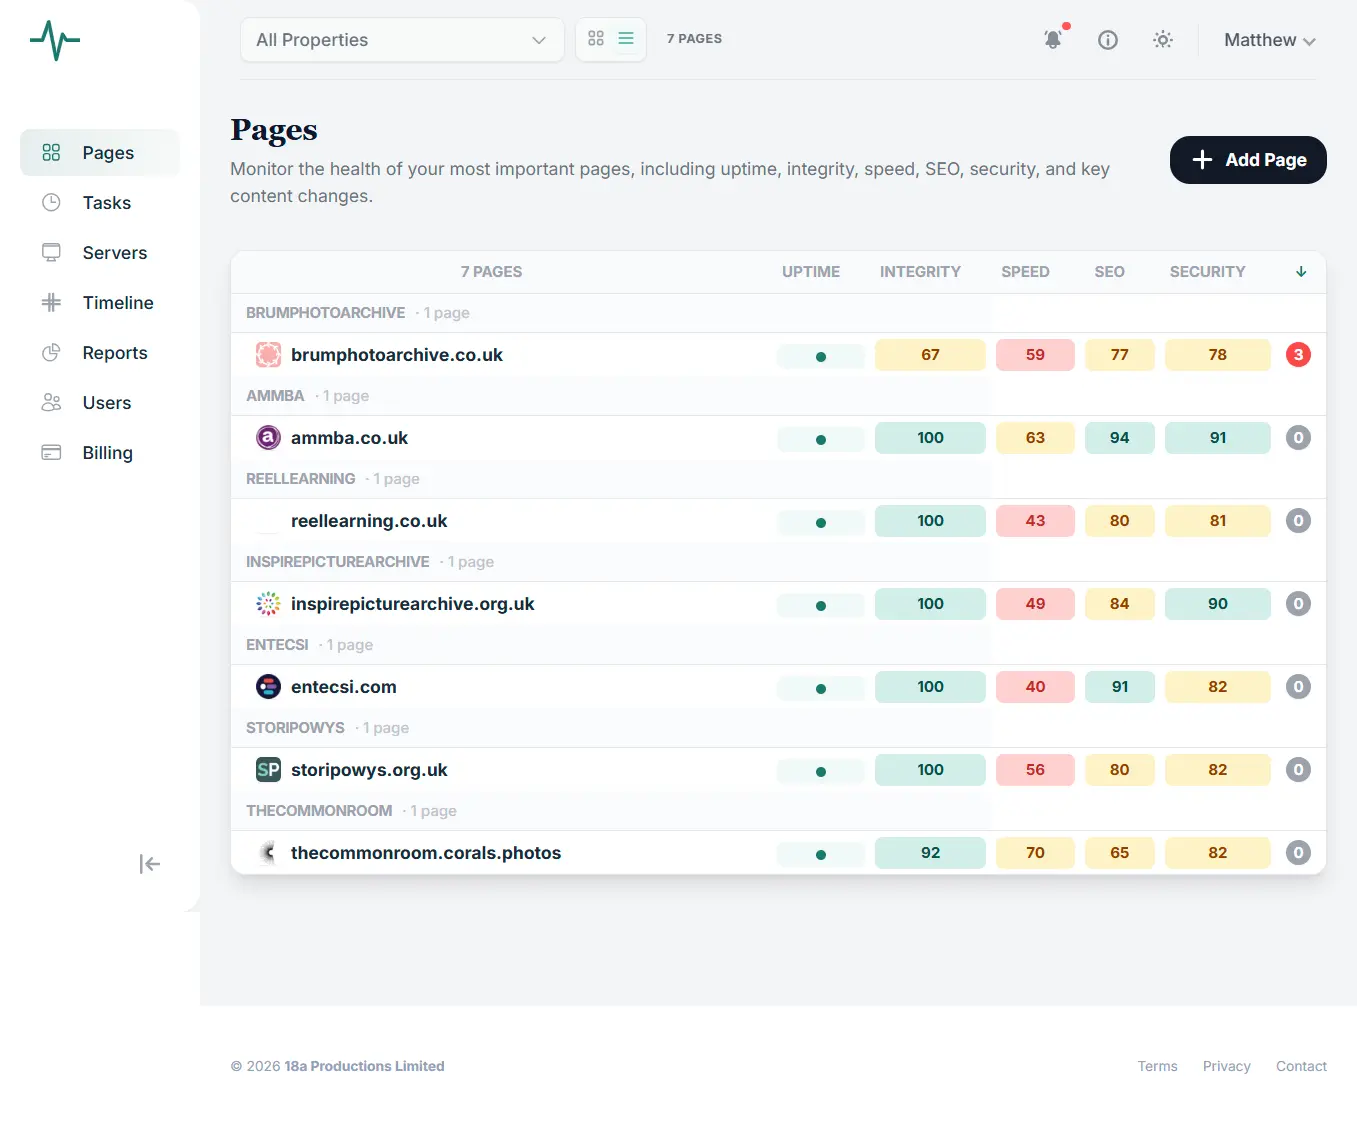The width and height of the screenshot is (1357, 1127).
Task: Click brumphotoarchive uptime status dot
Action: [x=821, y=356]
